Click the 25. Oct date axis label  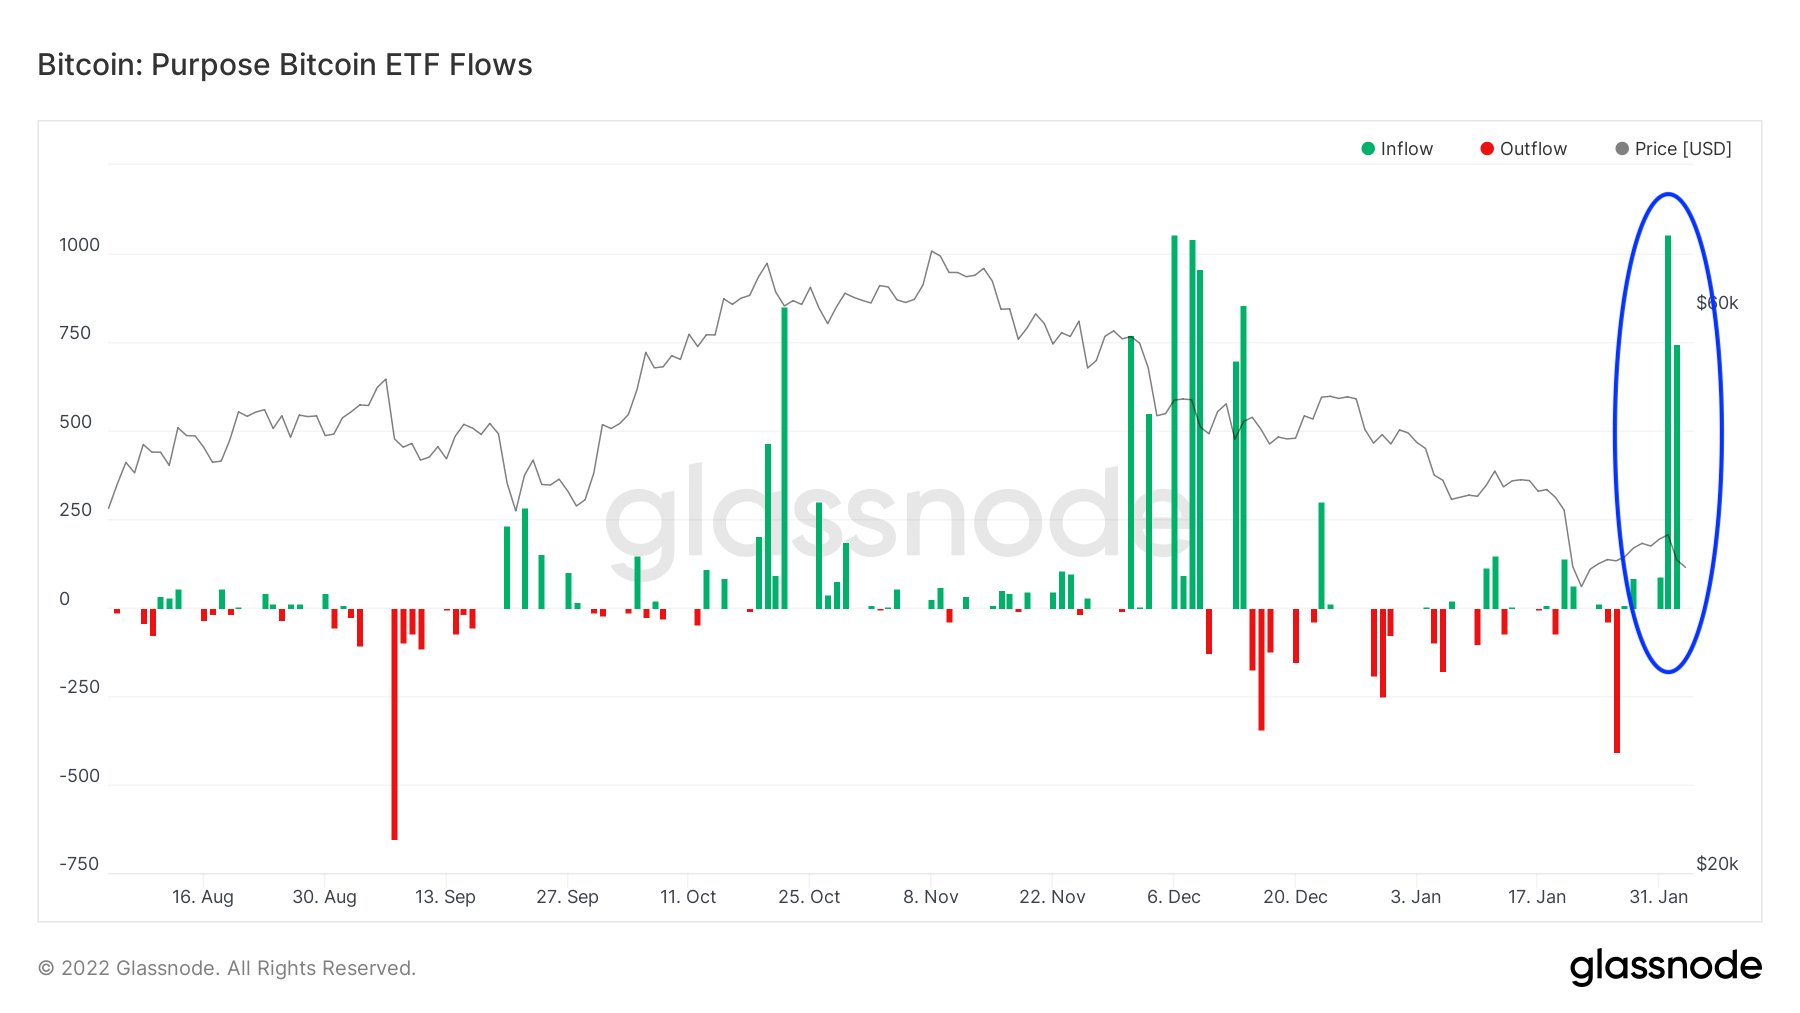tap(809, 897)
